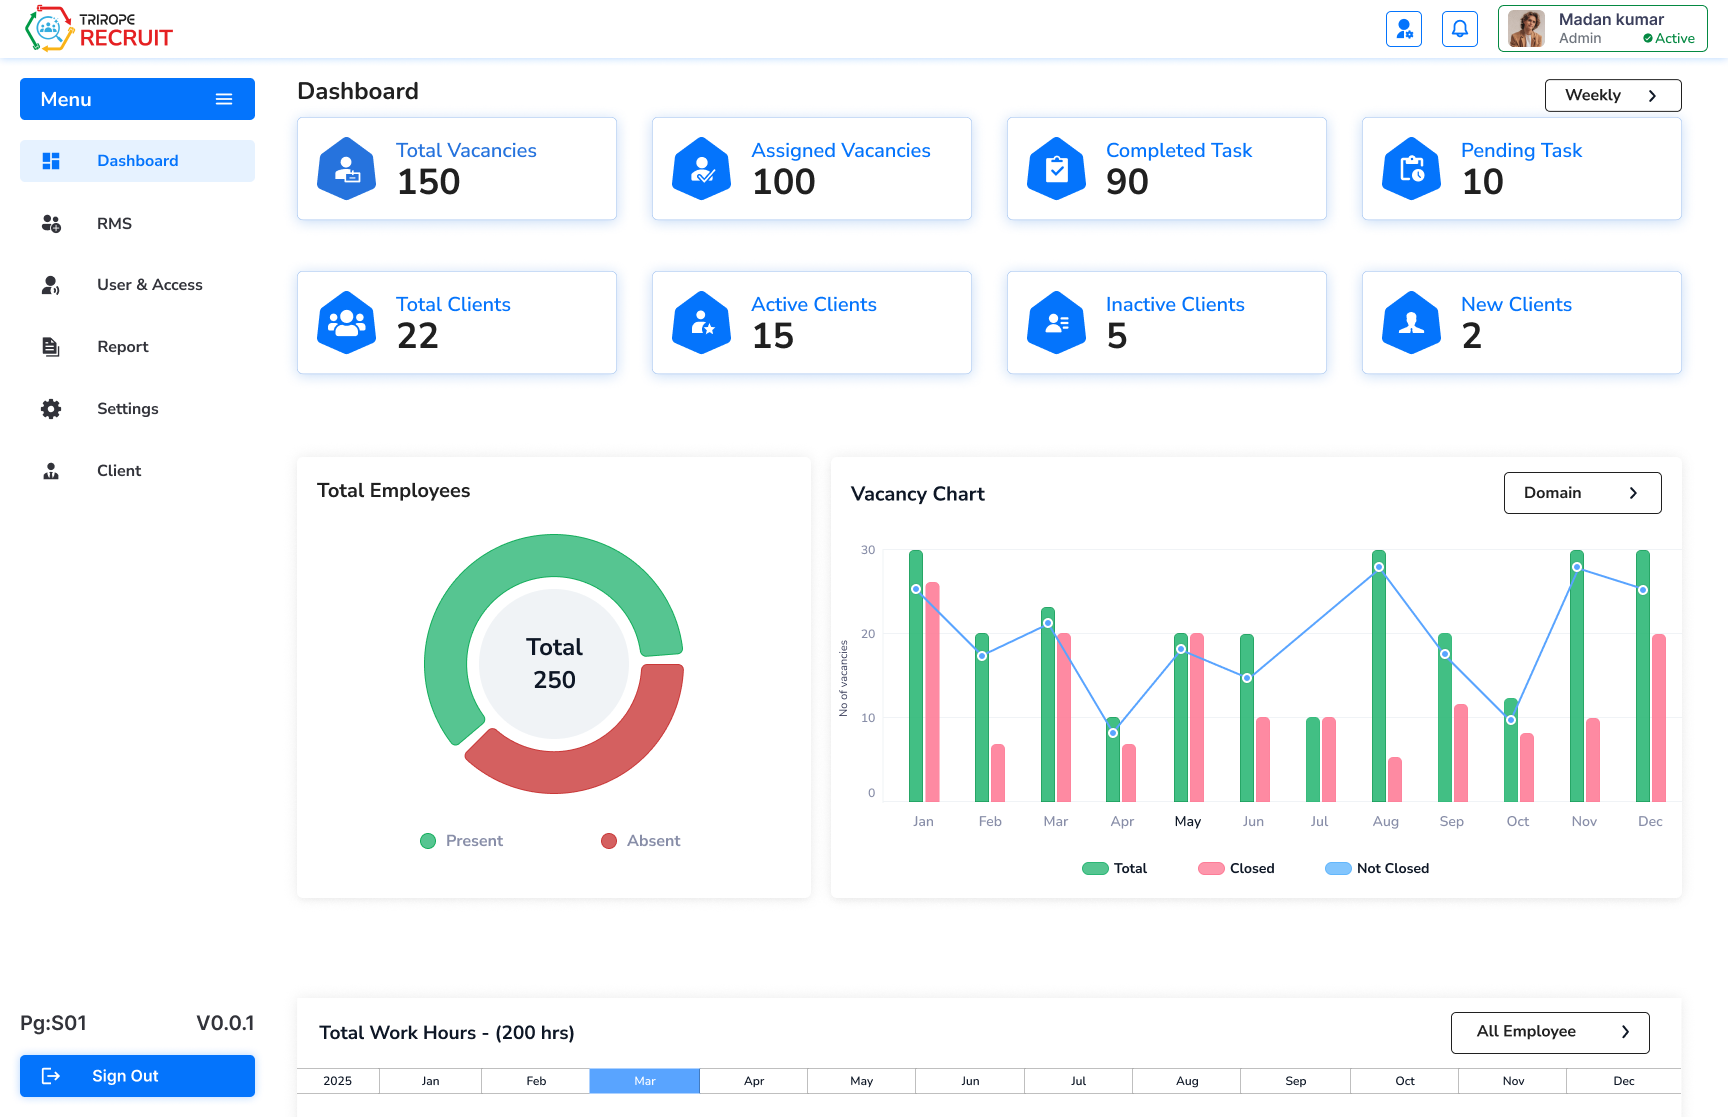Screen dimensions: 1728x1117
Task: Click the Settings gear icon
Action: point(51,408)
